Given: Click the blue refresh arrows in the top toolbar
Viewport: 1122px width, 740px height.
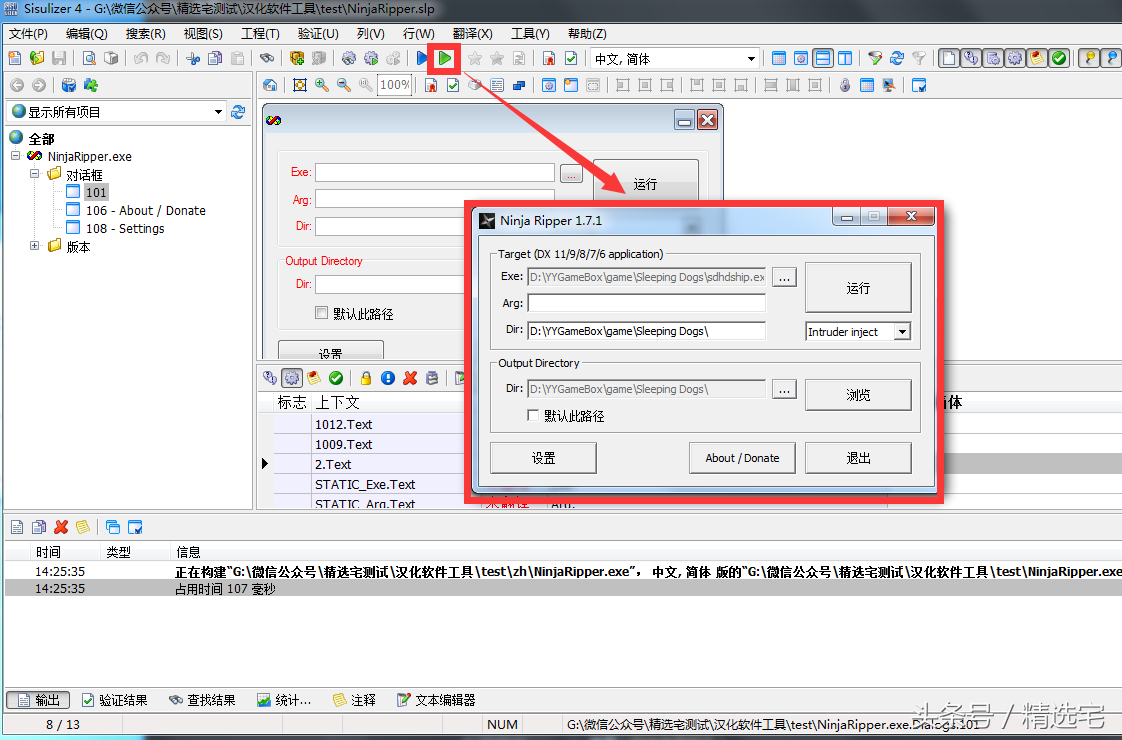Looking at the screenshot, I should [897, 59].
